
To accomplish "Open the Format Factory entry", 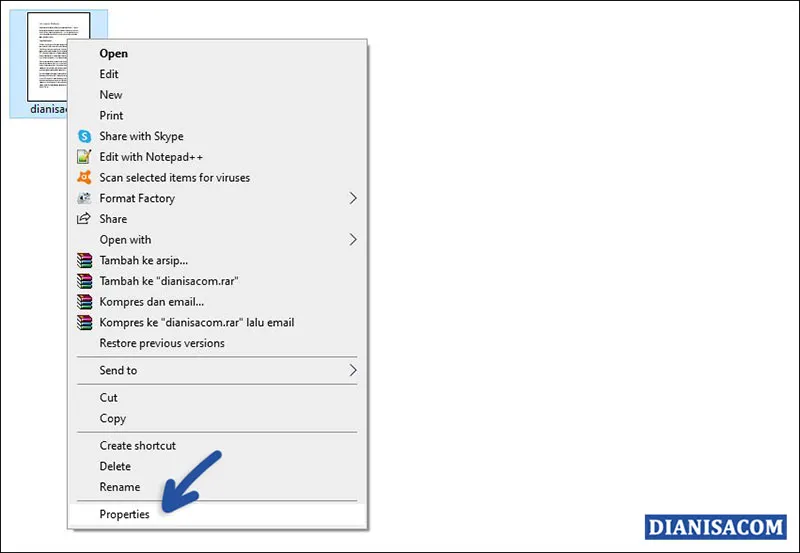I will point(217,198).
